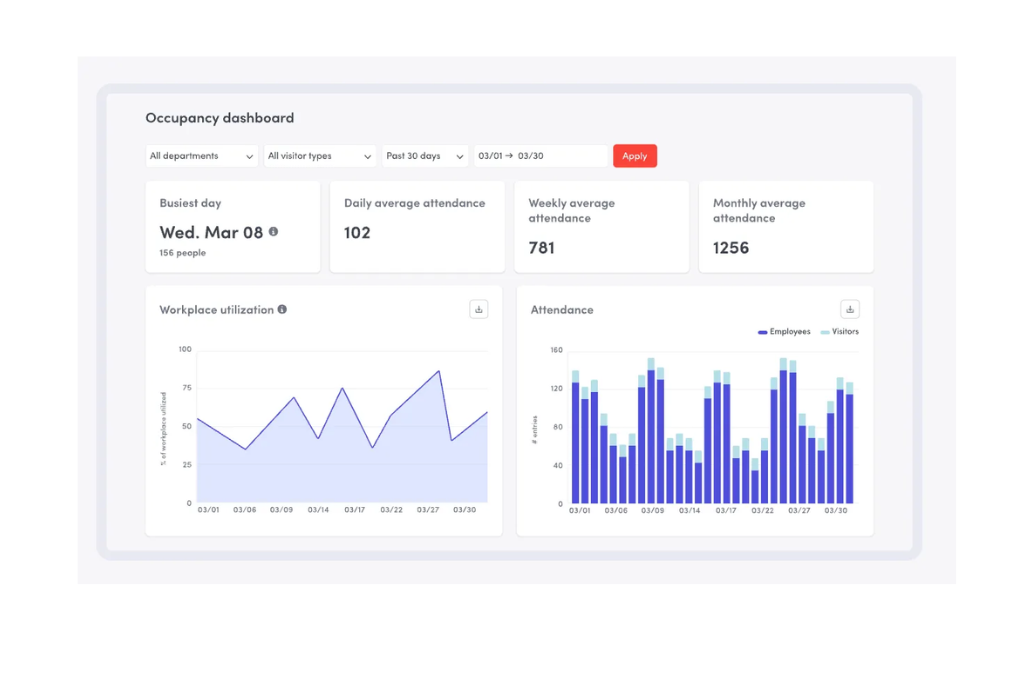Click the Attendance chart download icon

[849, 310]
